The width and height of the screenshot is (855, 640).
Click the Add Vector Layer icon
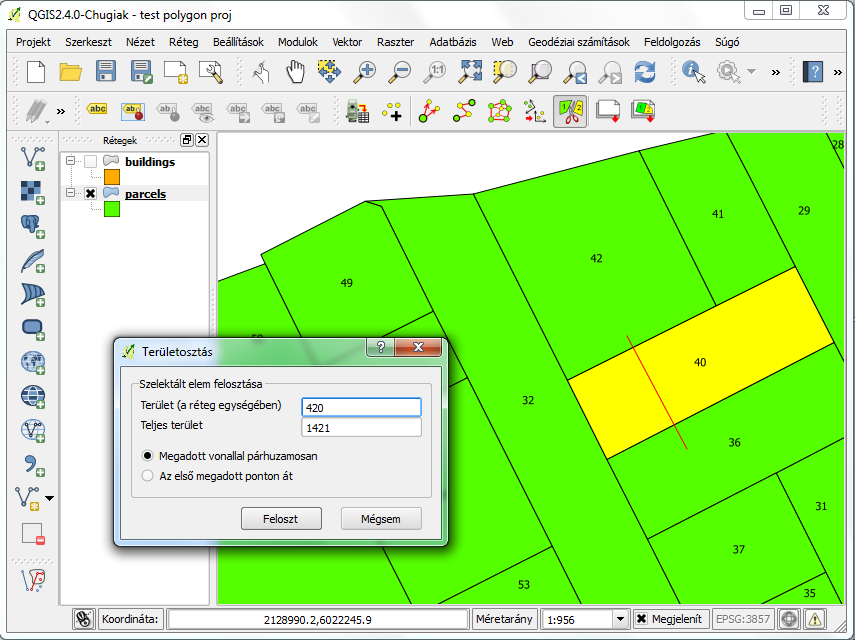coord(33,157)
